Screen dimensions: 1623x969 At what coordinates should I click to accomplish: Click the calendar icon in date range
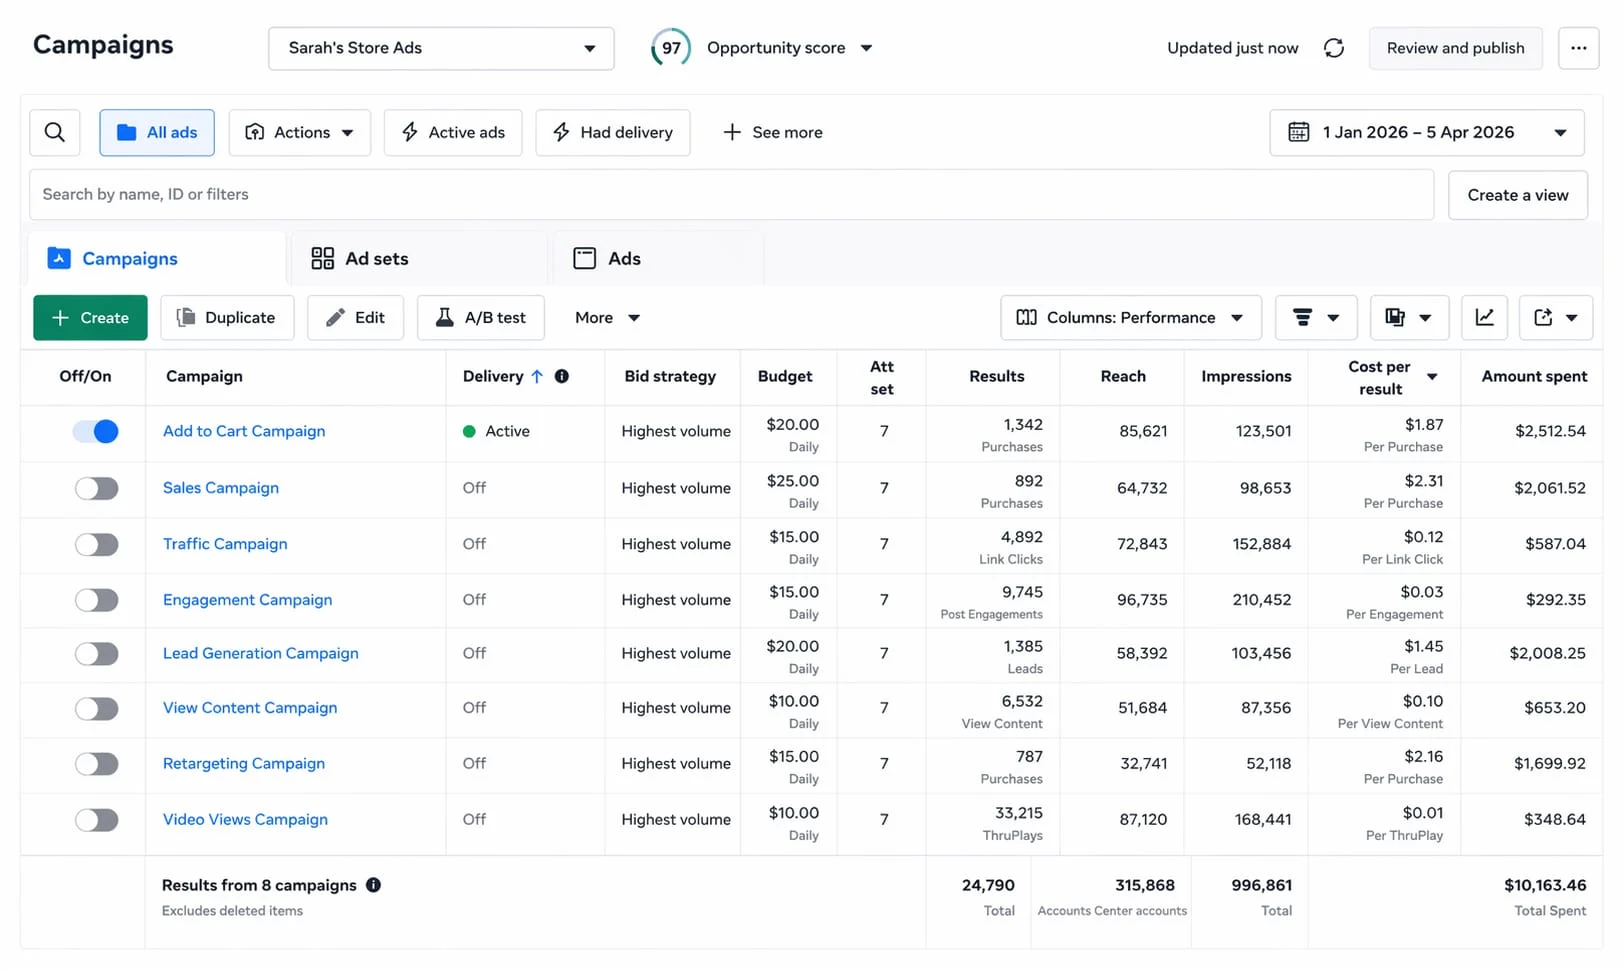point(1299,132)
